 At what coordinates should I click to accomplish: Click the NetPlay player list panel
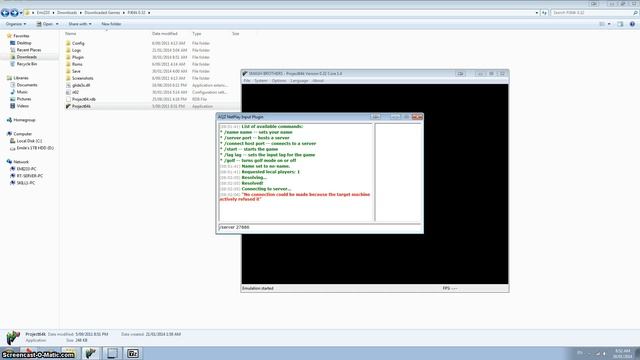tap(398, 172)
